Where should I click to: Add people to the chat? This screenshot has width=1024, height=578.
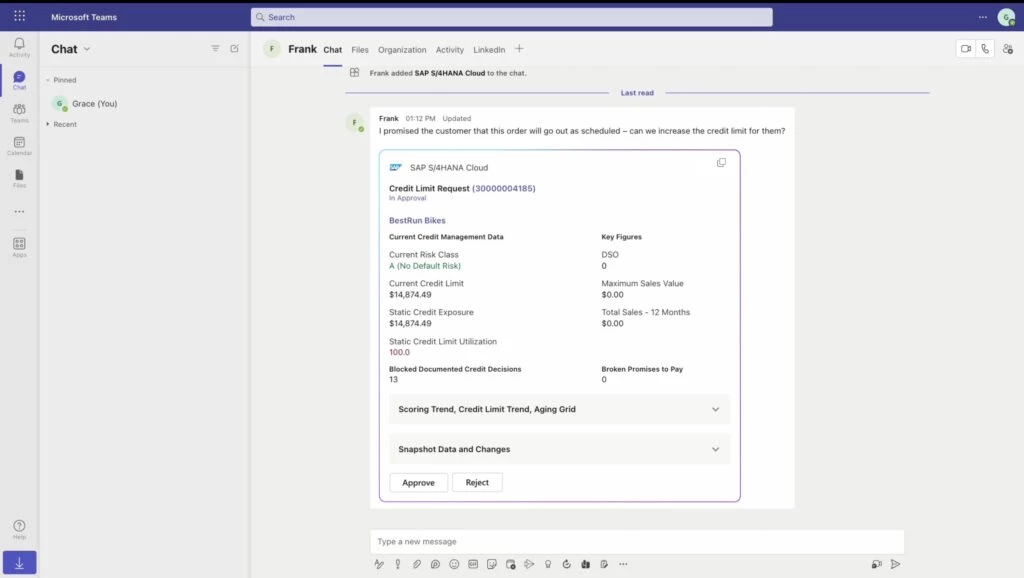tap(1008, 49)
